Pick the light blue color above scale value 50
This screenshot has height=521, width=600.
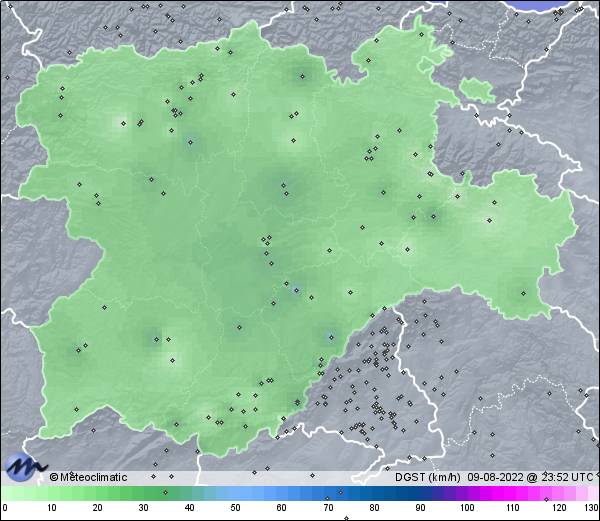(x=235, y=493)
